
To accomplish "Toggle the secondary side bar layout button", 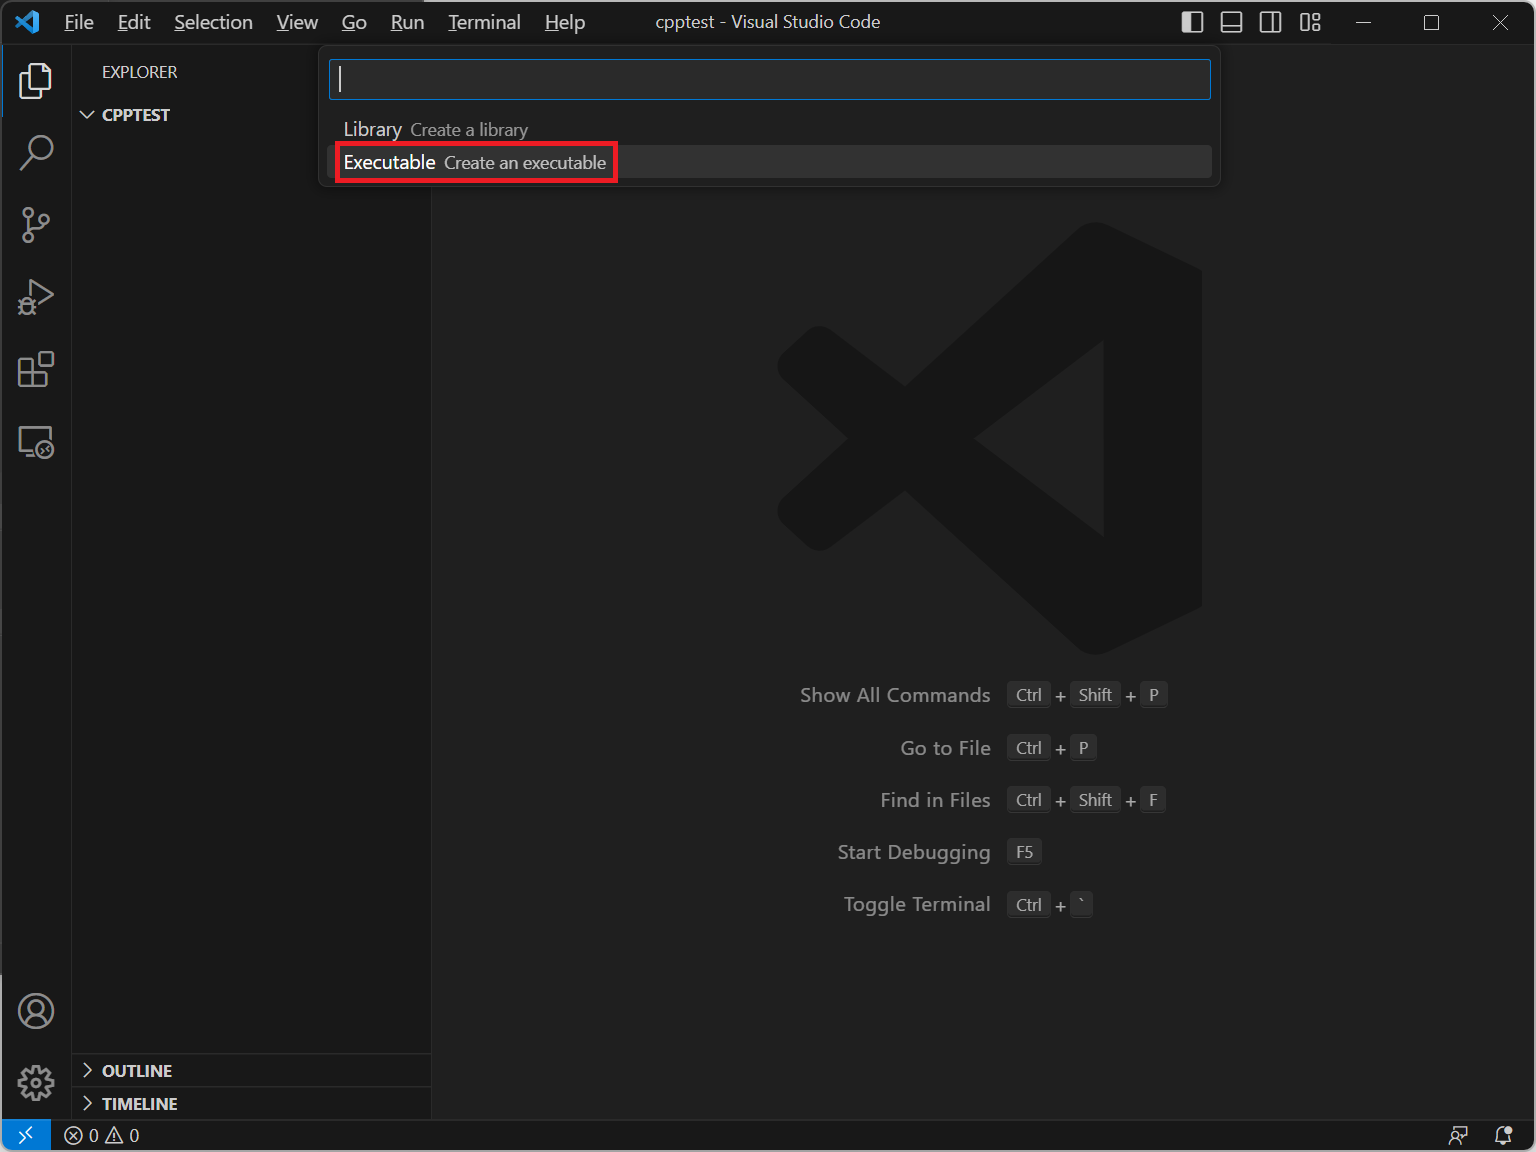I will click(x=1270, y=22).
